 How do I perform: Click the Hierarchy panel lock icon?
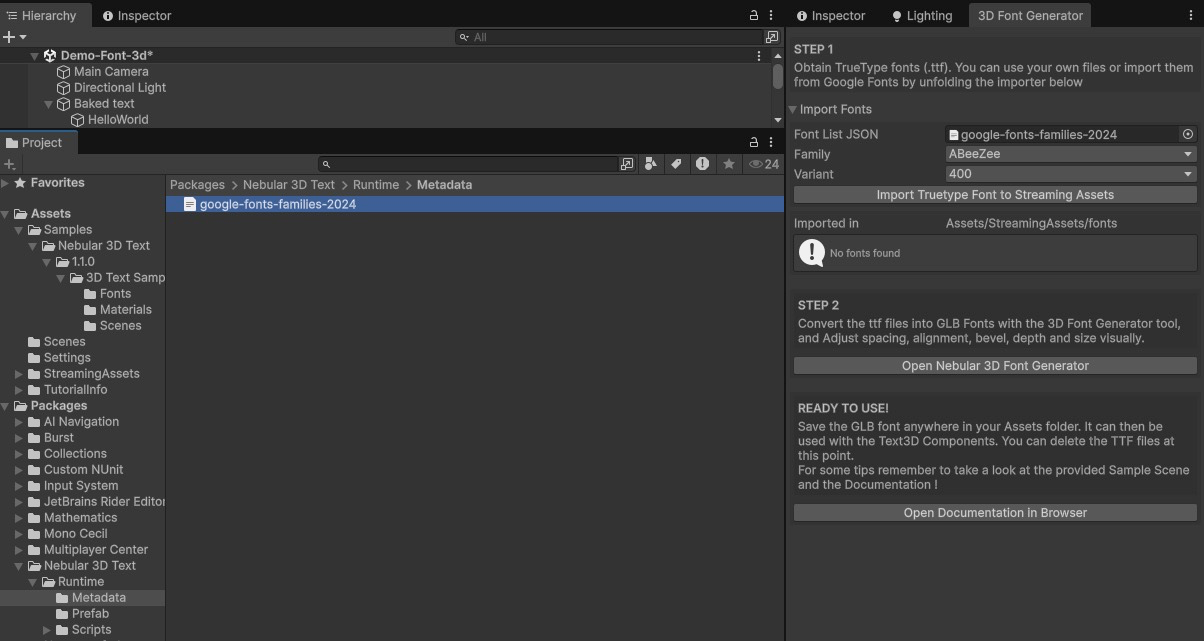tap(754, 15)
